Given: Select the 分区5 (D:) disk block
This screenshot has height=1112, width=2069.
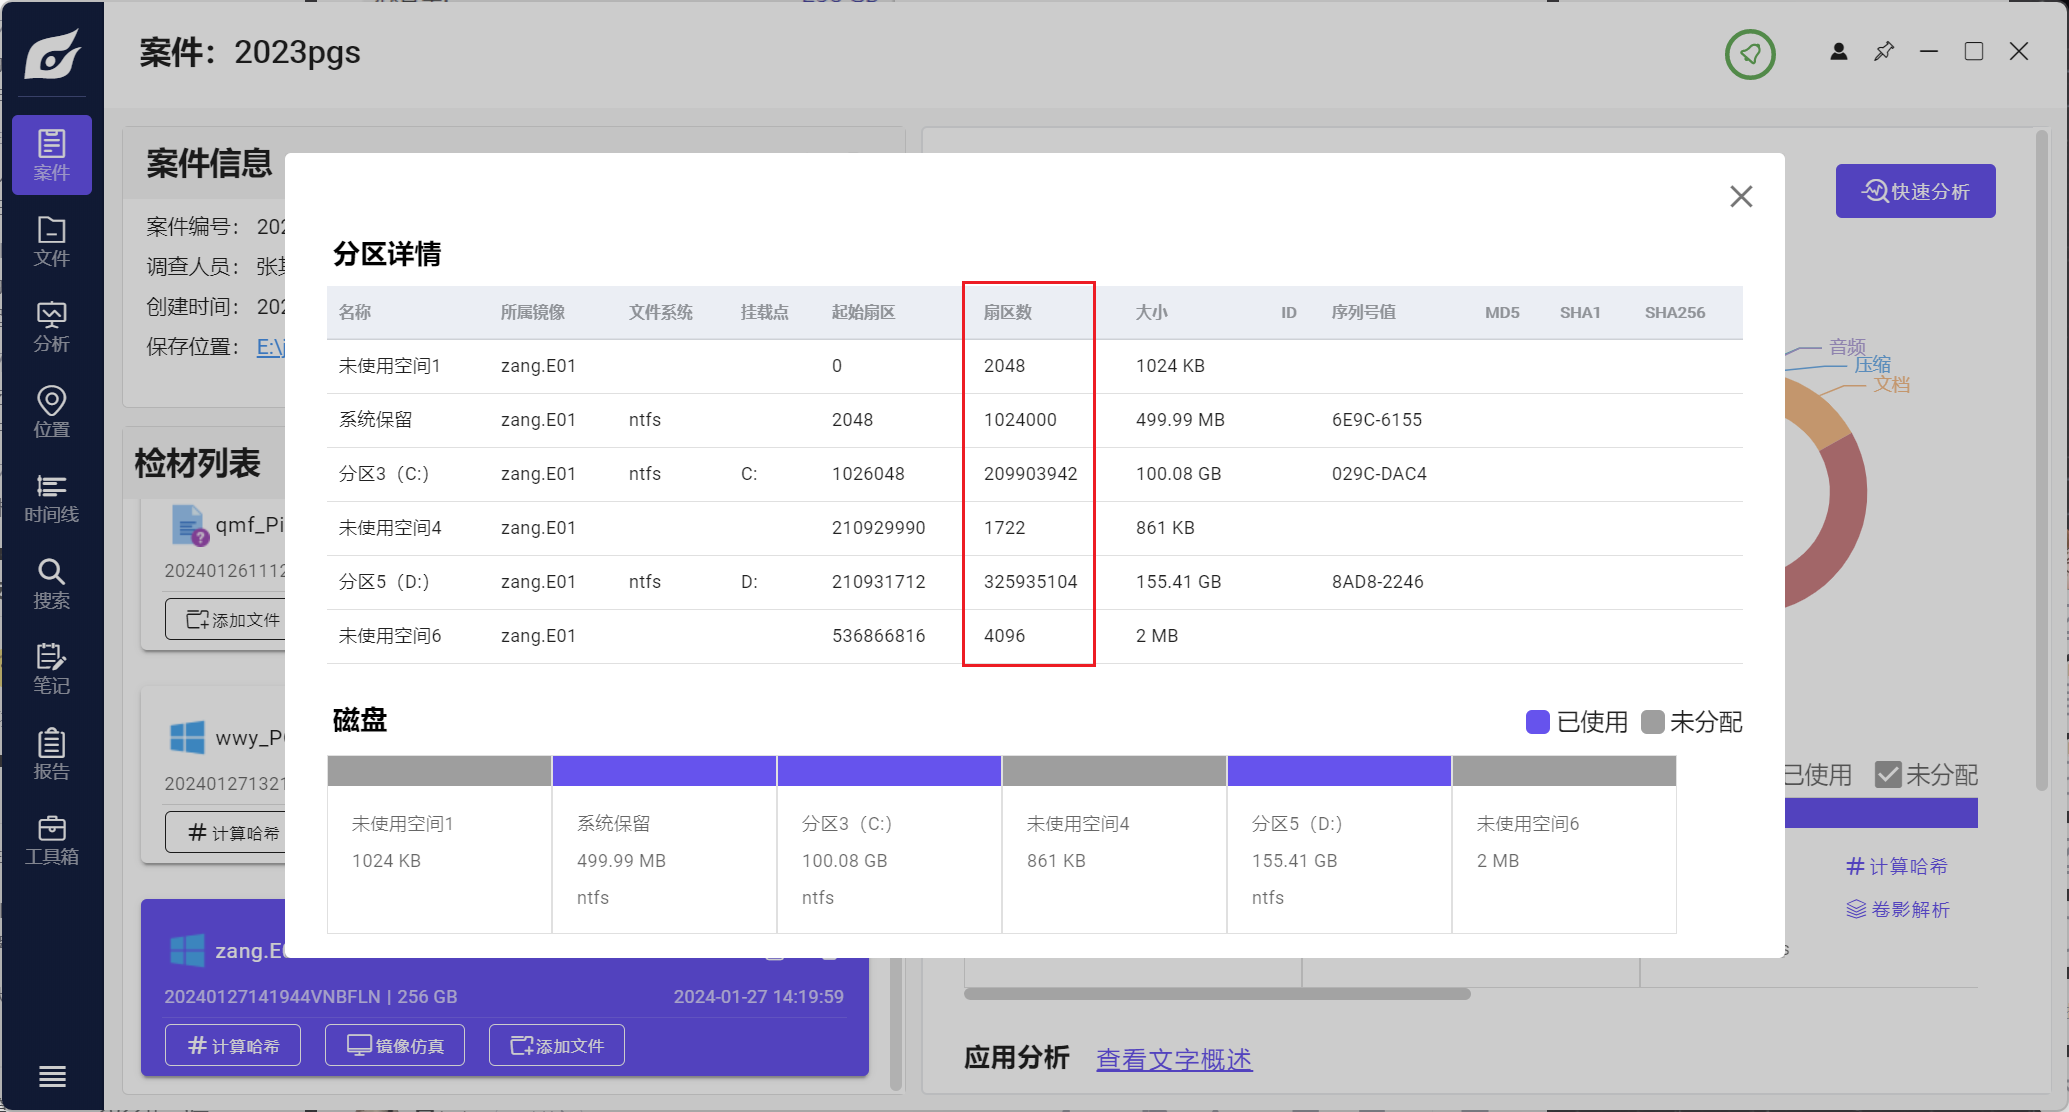Looking at the screenshot, I should tap(1339, 845).
